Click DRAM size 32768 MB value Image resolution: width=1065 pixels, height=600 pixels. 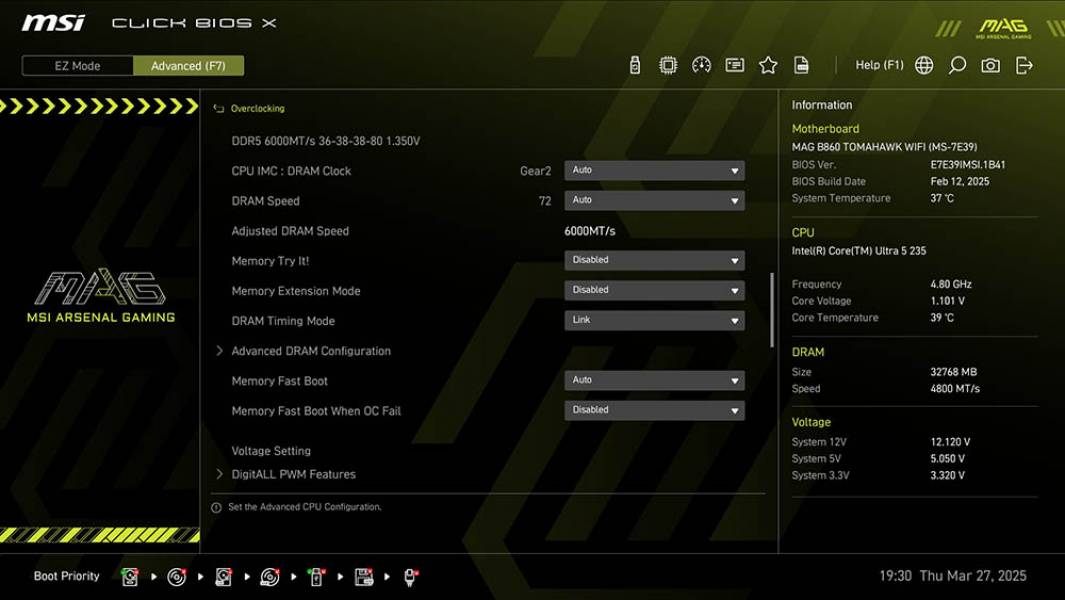coord(954,372)
